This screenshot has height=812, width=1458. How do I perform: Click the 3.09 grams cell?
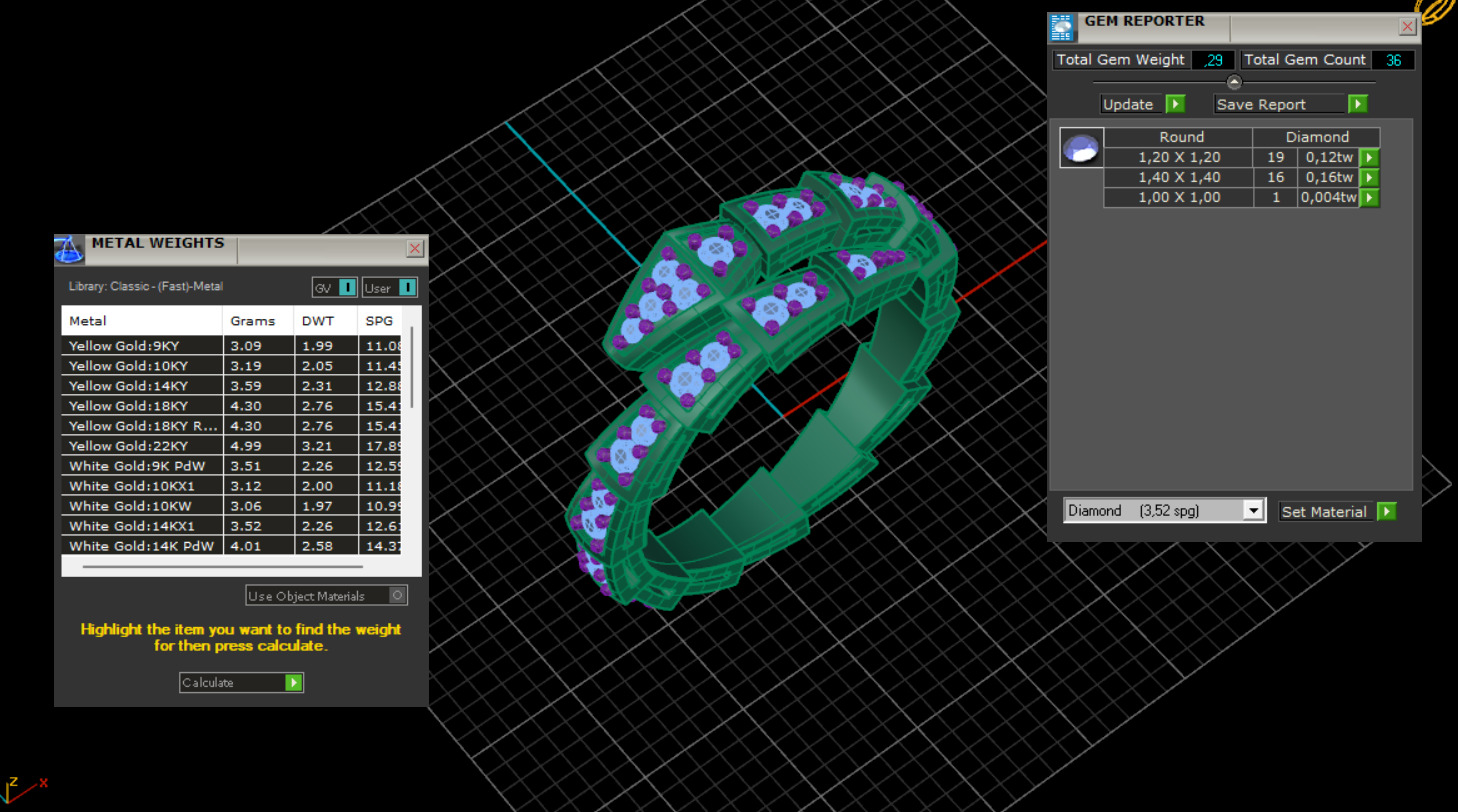coord(258,346)
